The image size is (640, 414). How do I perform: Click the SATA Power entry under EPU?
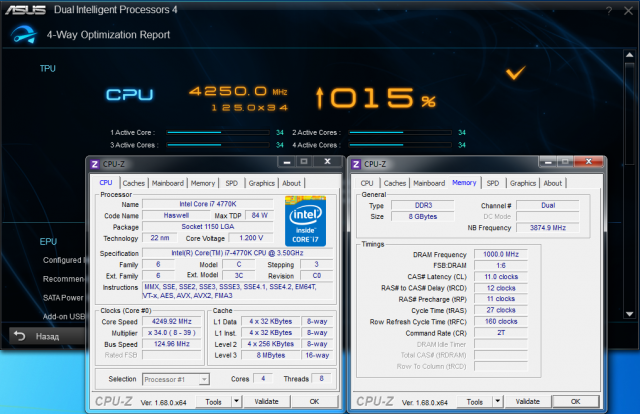pos(63,298)
